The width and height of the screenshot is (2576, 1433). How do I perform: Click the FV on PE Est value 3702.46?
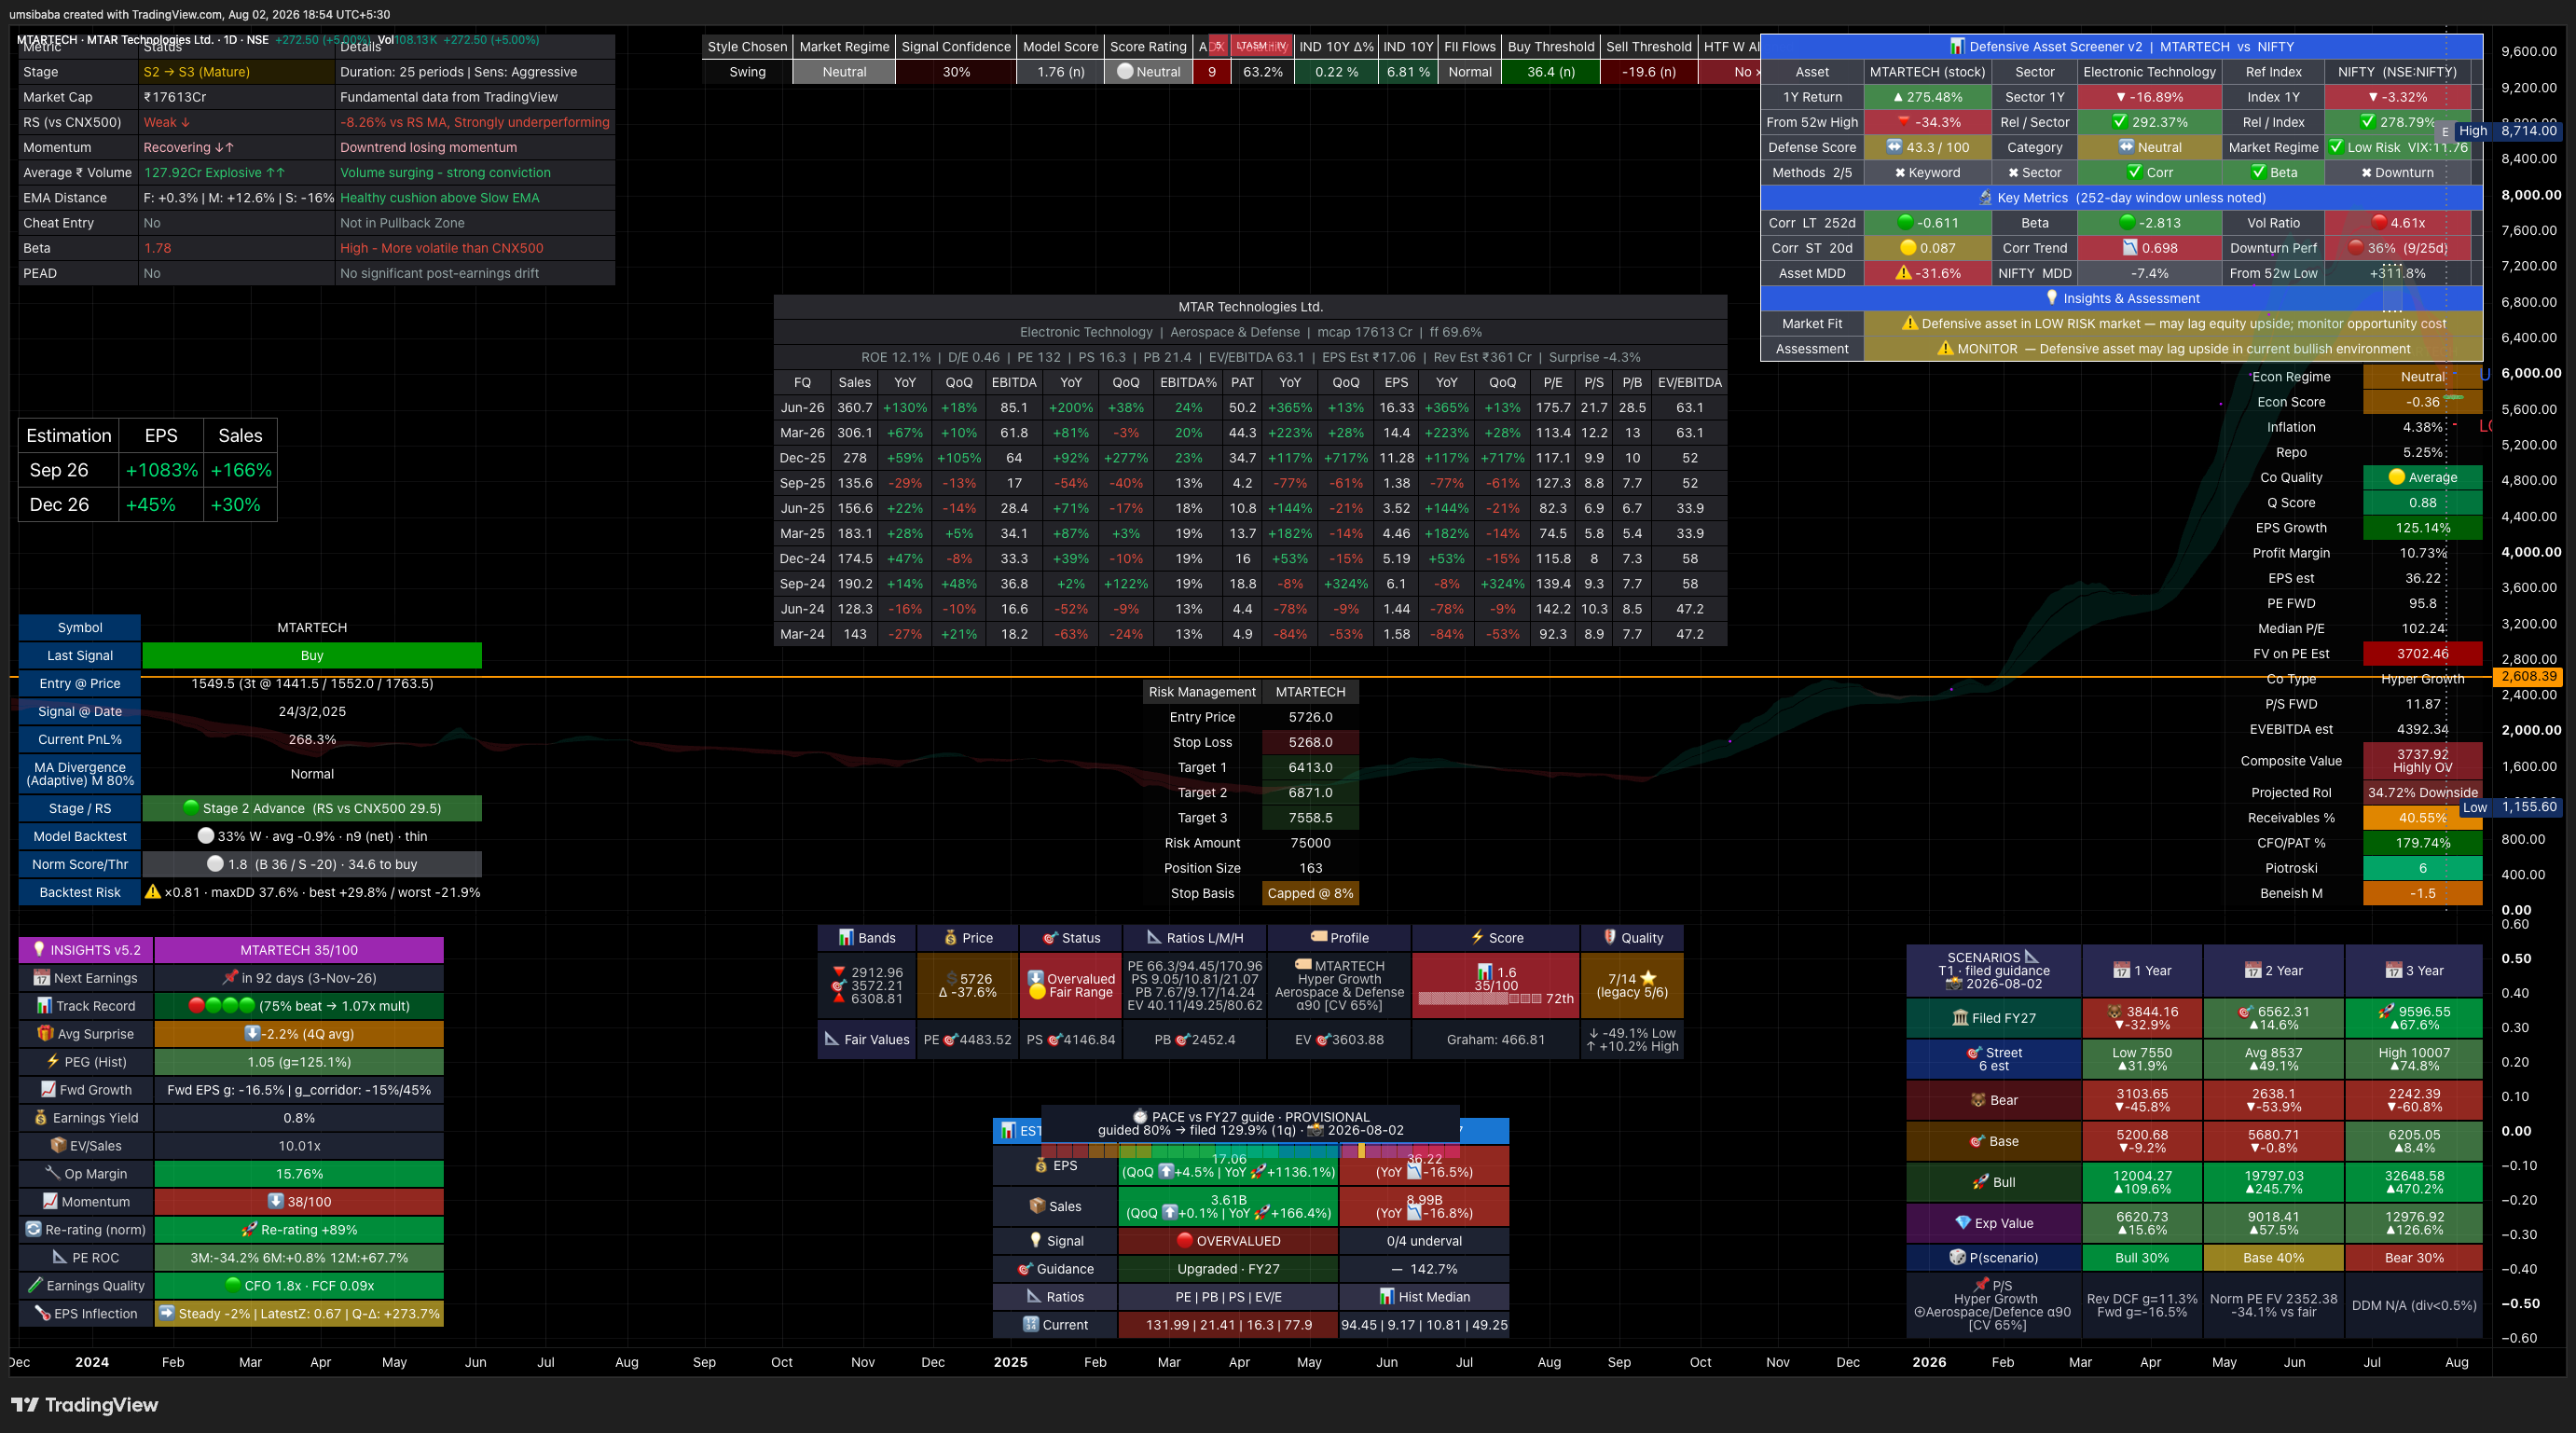2422,654
